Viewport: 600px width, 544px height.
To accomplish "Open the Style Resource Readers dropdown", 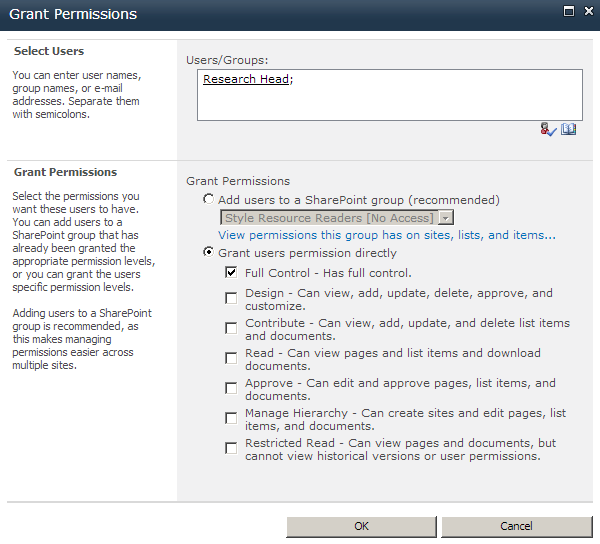I will pos(446,218).
